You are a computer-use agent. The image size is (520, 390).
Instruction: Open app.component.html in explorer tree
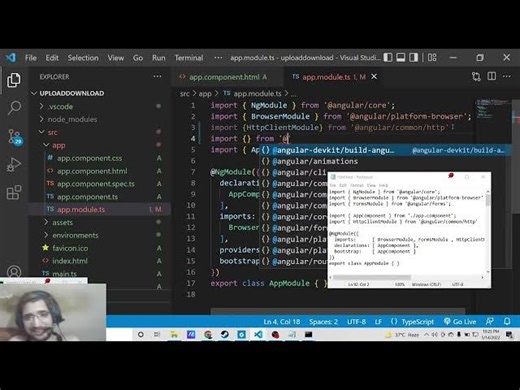pos(99,171)
